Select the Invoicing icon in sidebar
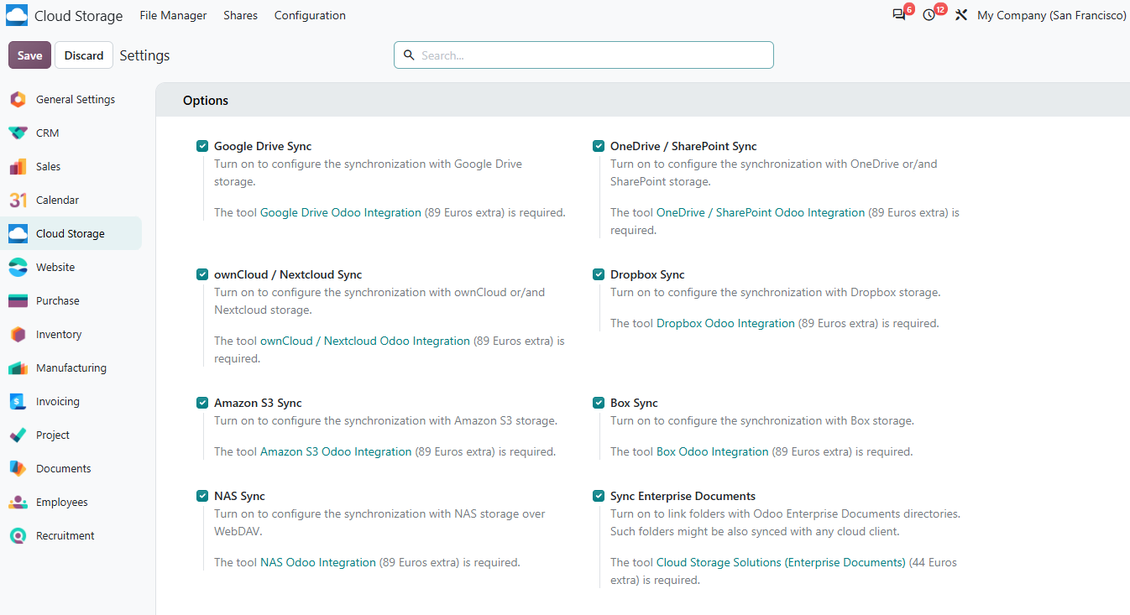This screenshot has width=1130, height=615. [x=18, y=402]
